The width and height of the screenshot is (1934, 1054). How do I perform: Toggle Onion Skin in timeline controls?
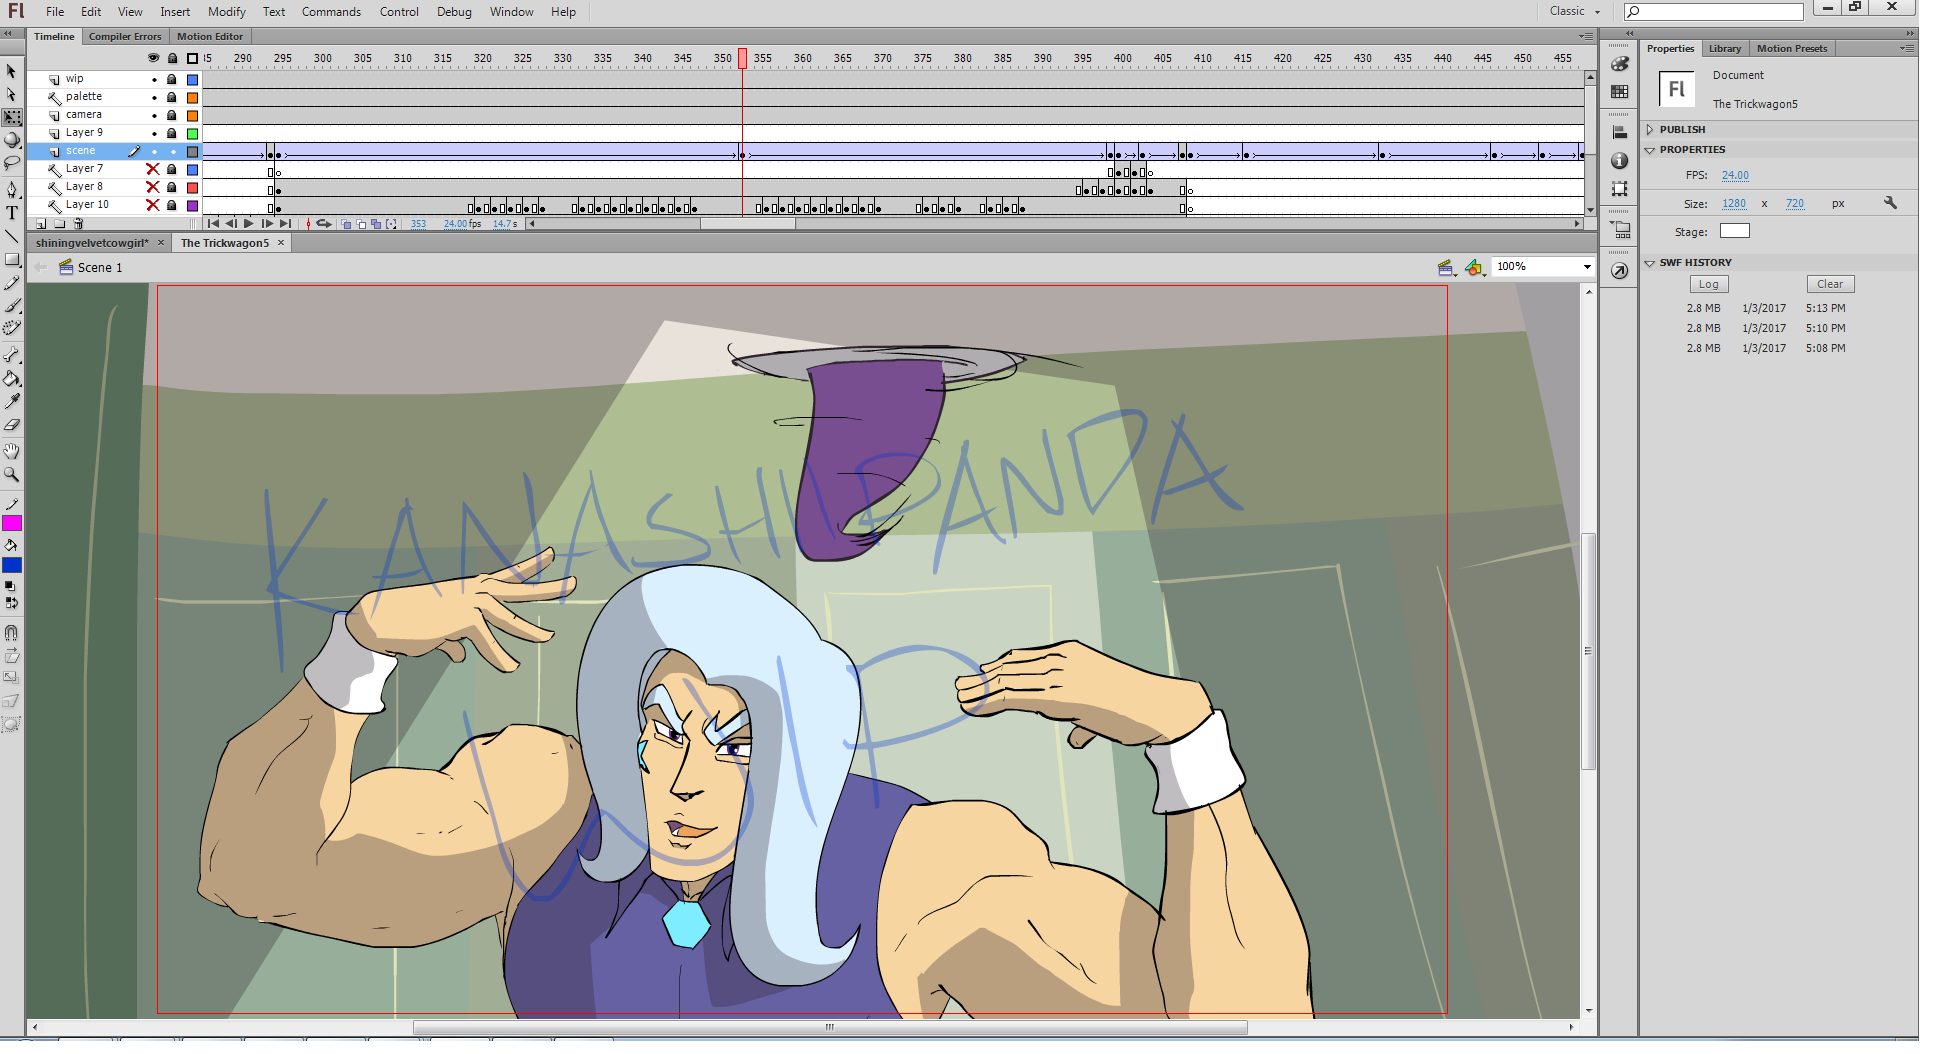pyautogui.click(x=346, y=224)
